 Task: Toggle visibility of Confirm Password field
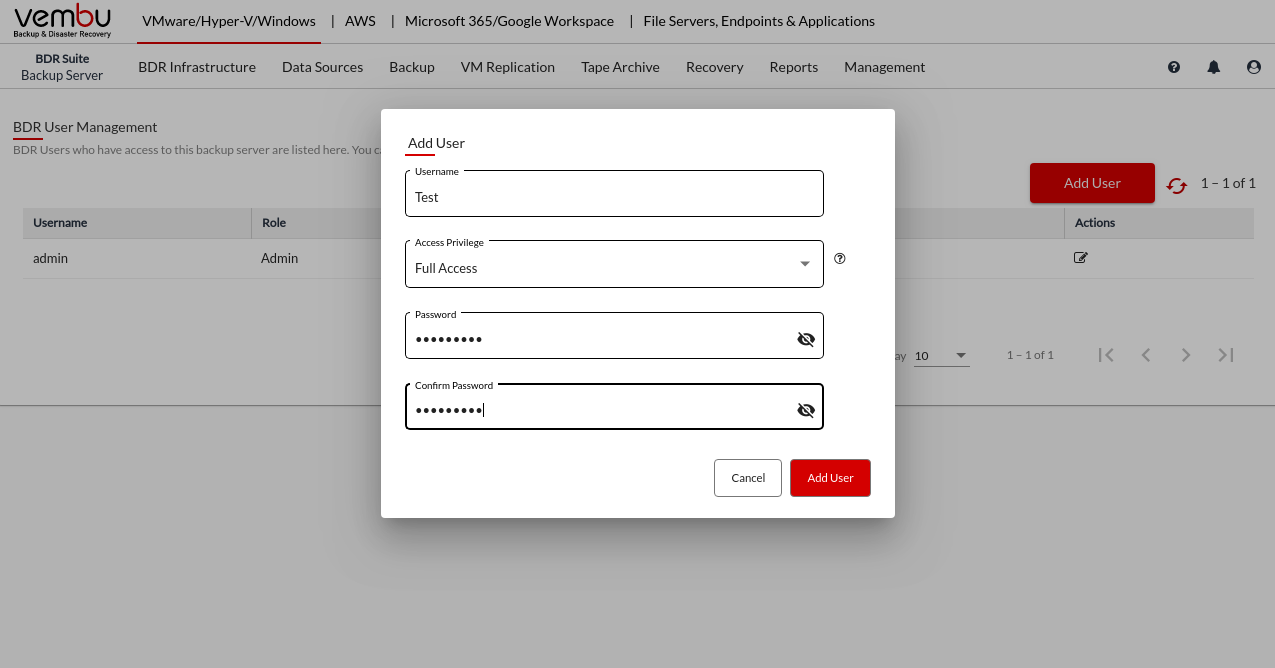coord(806,410)
